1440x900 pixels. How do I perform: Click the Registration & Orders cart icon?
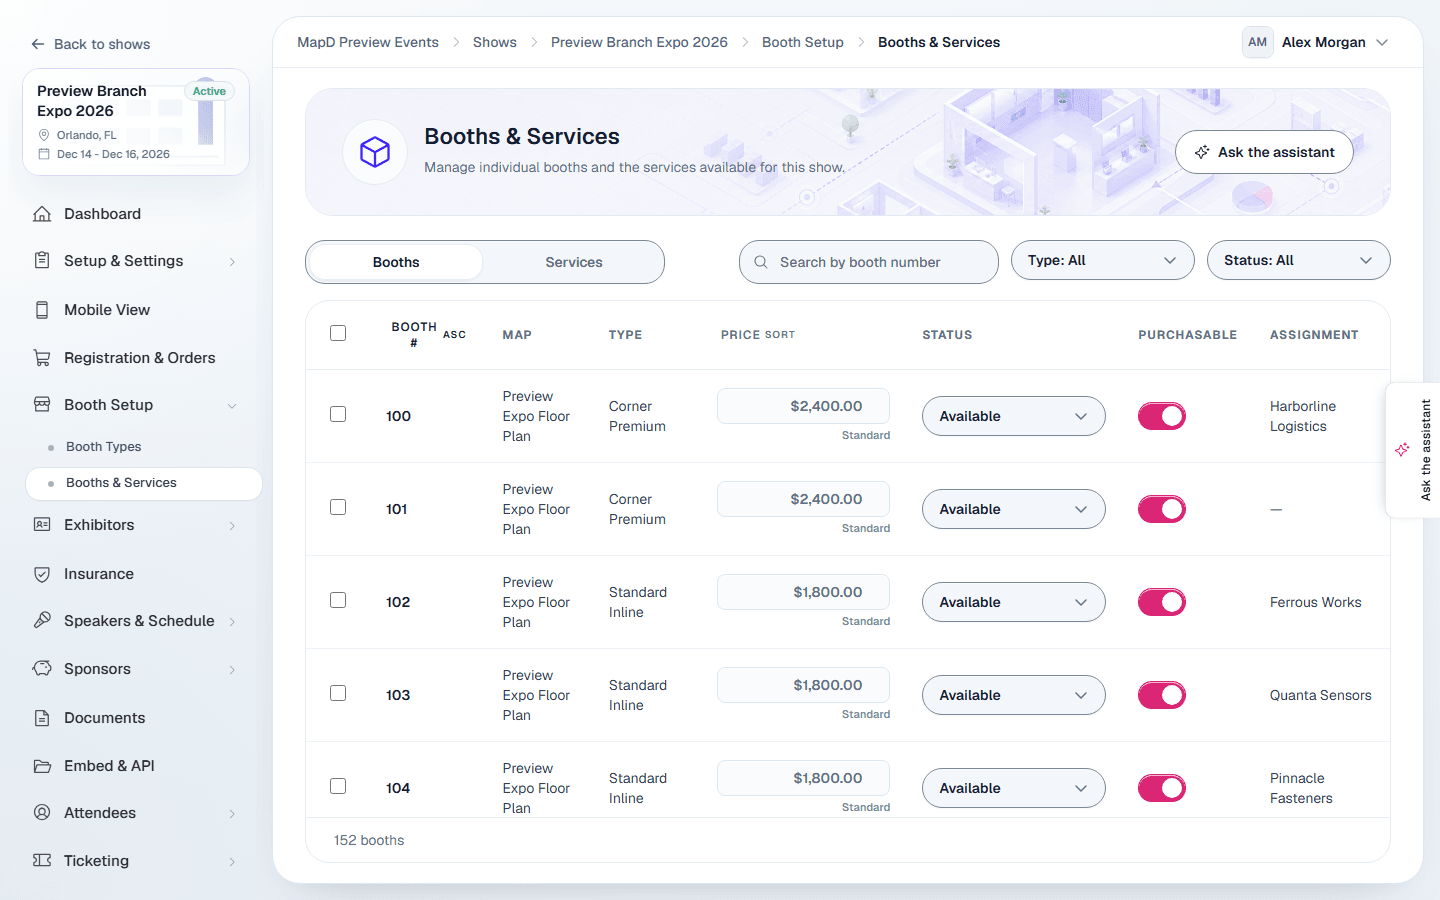click(42, 358)
